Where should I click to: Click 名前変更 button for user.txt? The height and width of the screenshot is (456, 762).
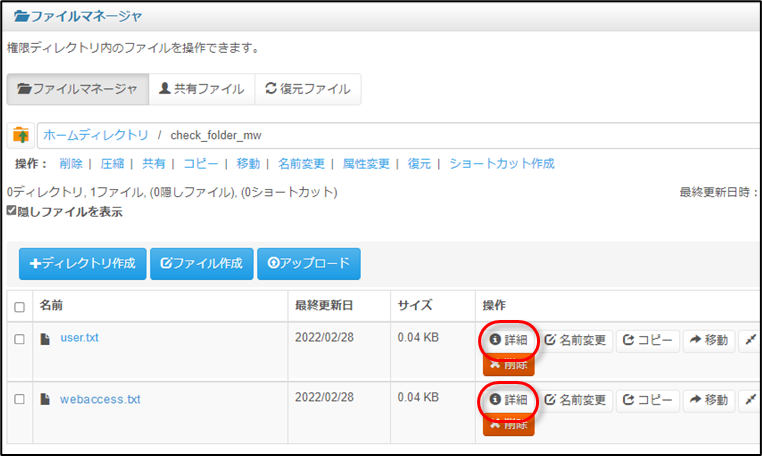tap(576, 340)
